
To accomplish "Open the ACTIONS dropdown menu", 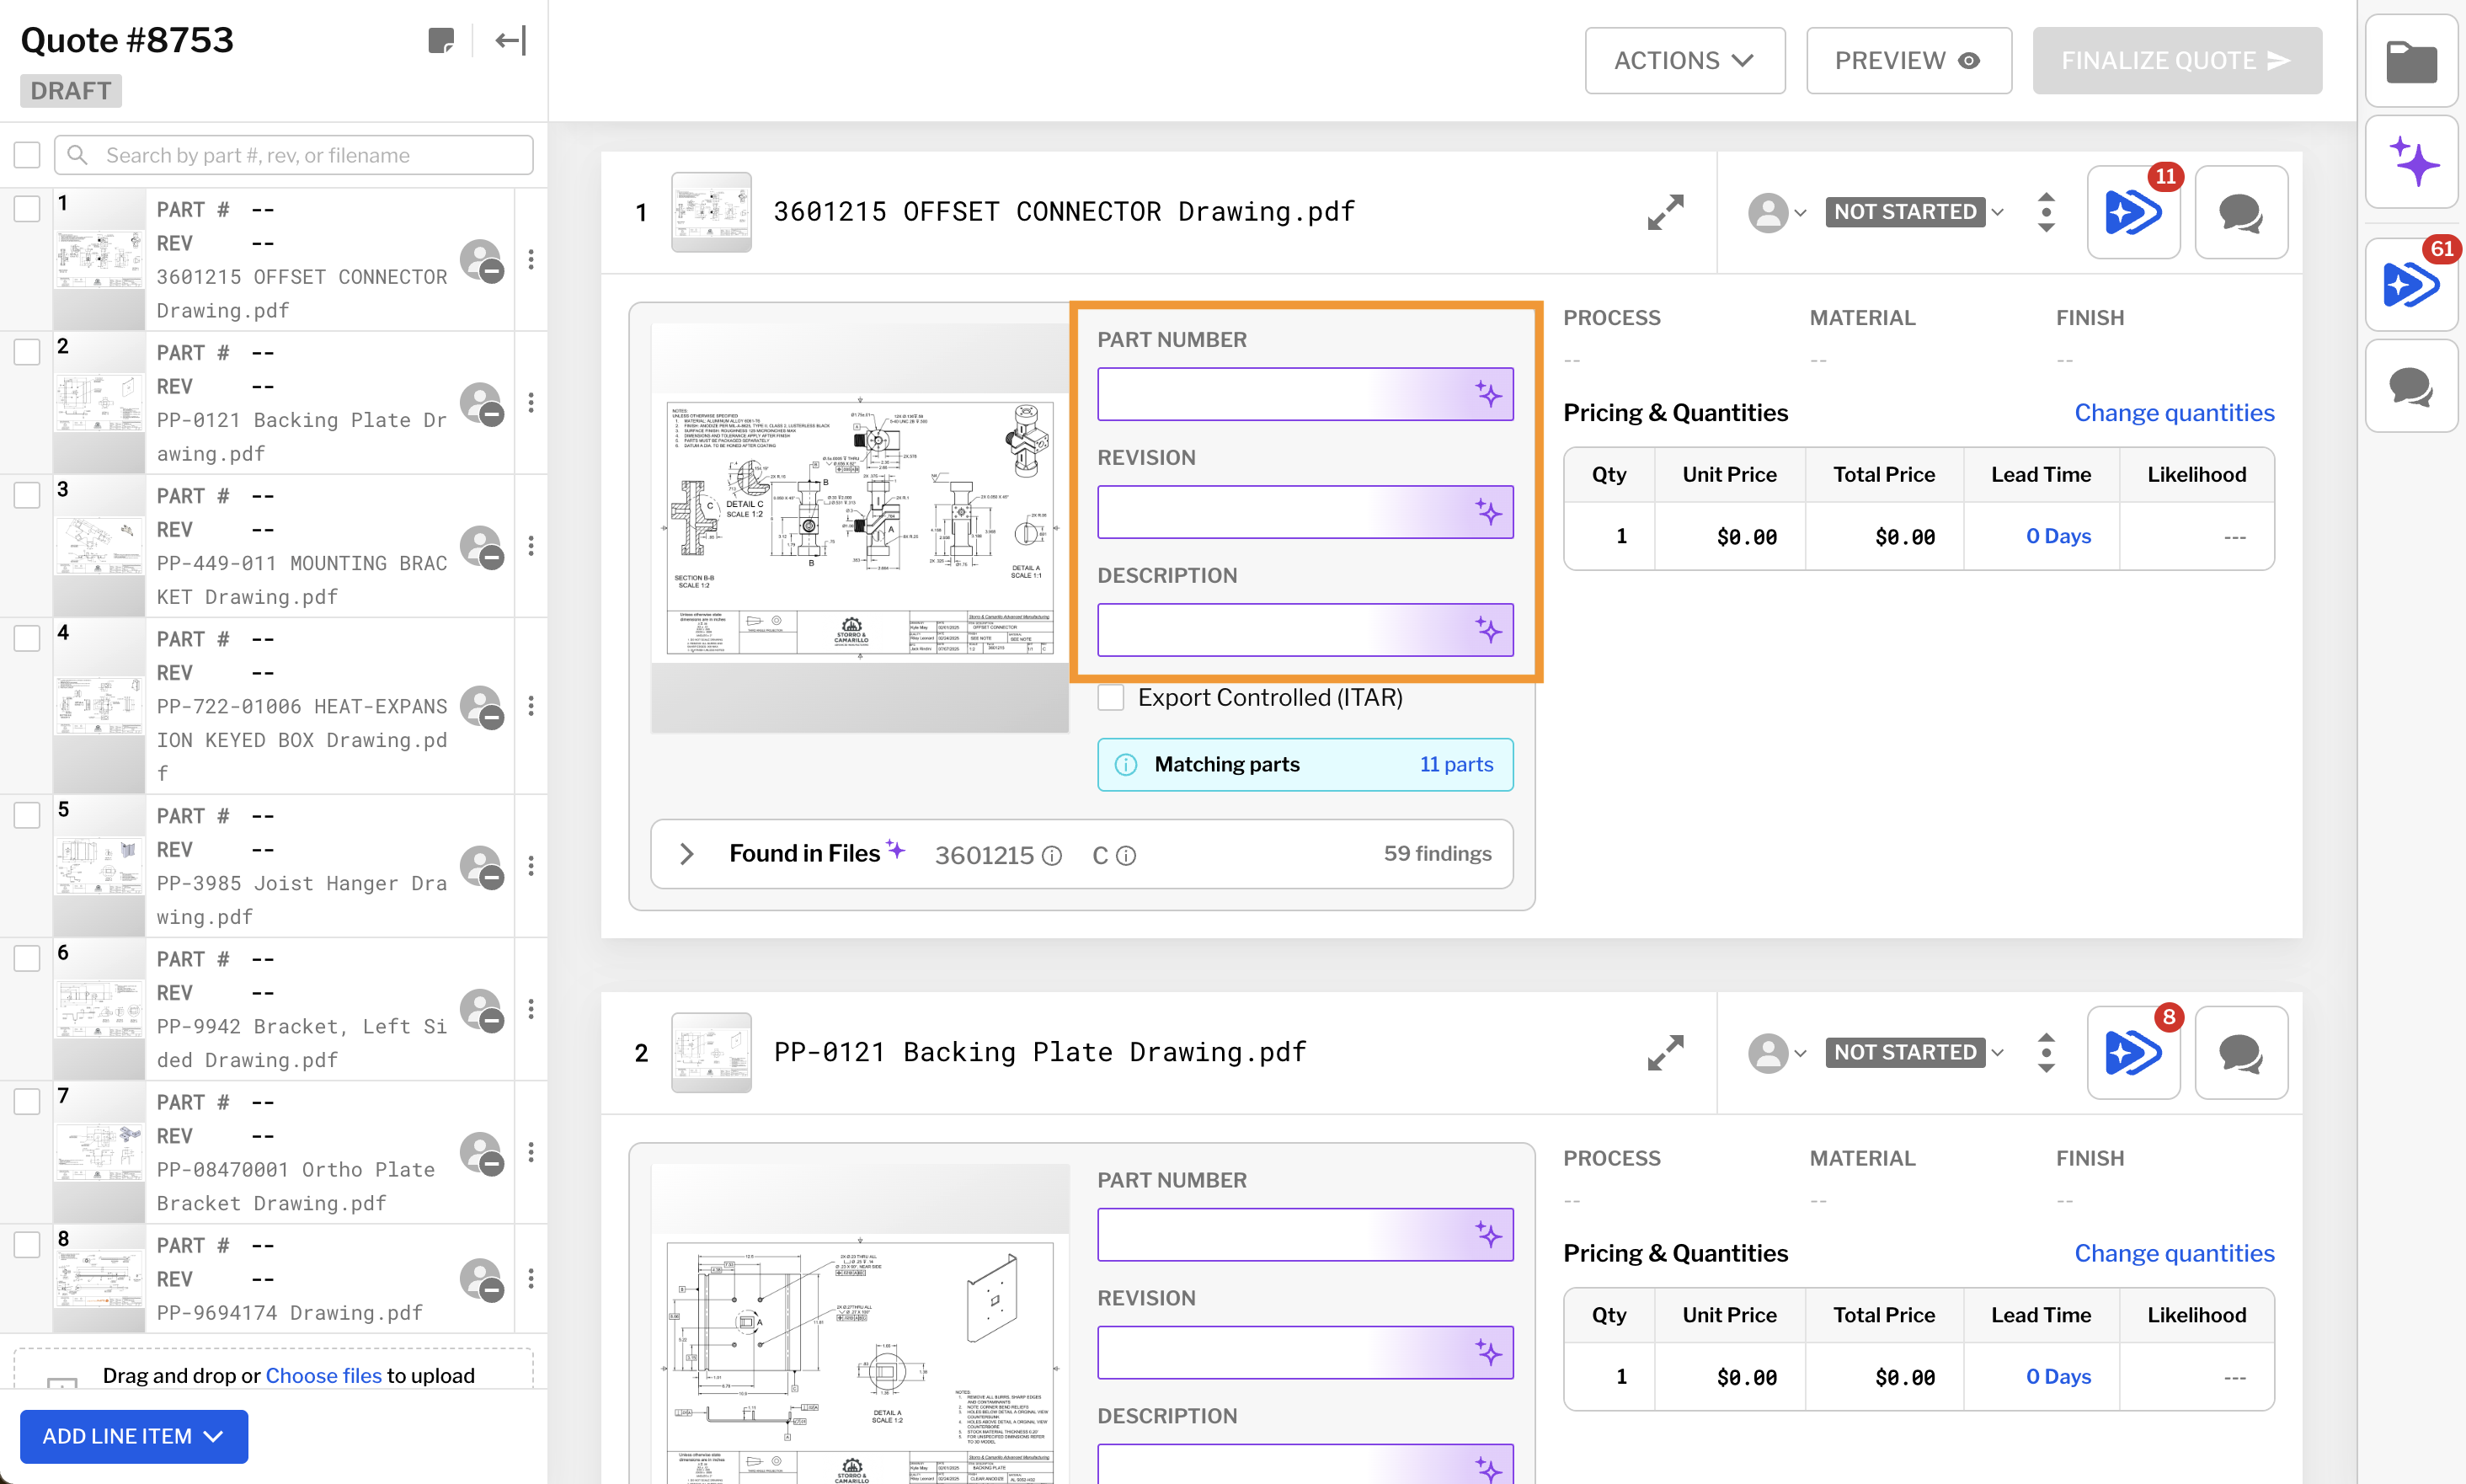I will pos(1684,61).
